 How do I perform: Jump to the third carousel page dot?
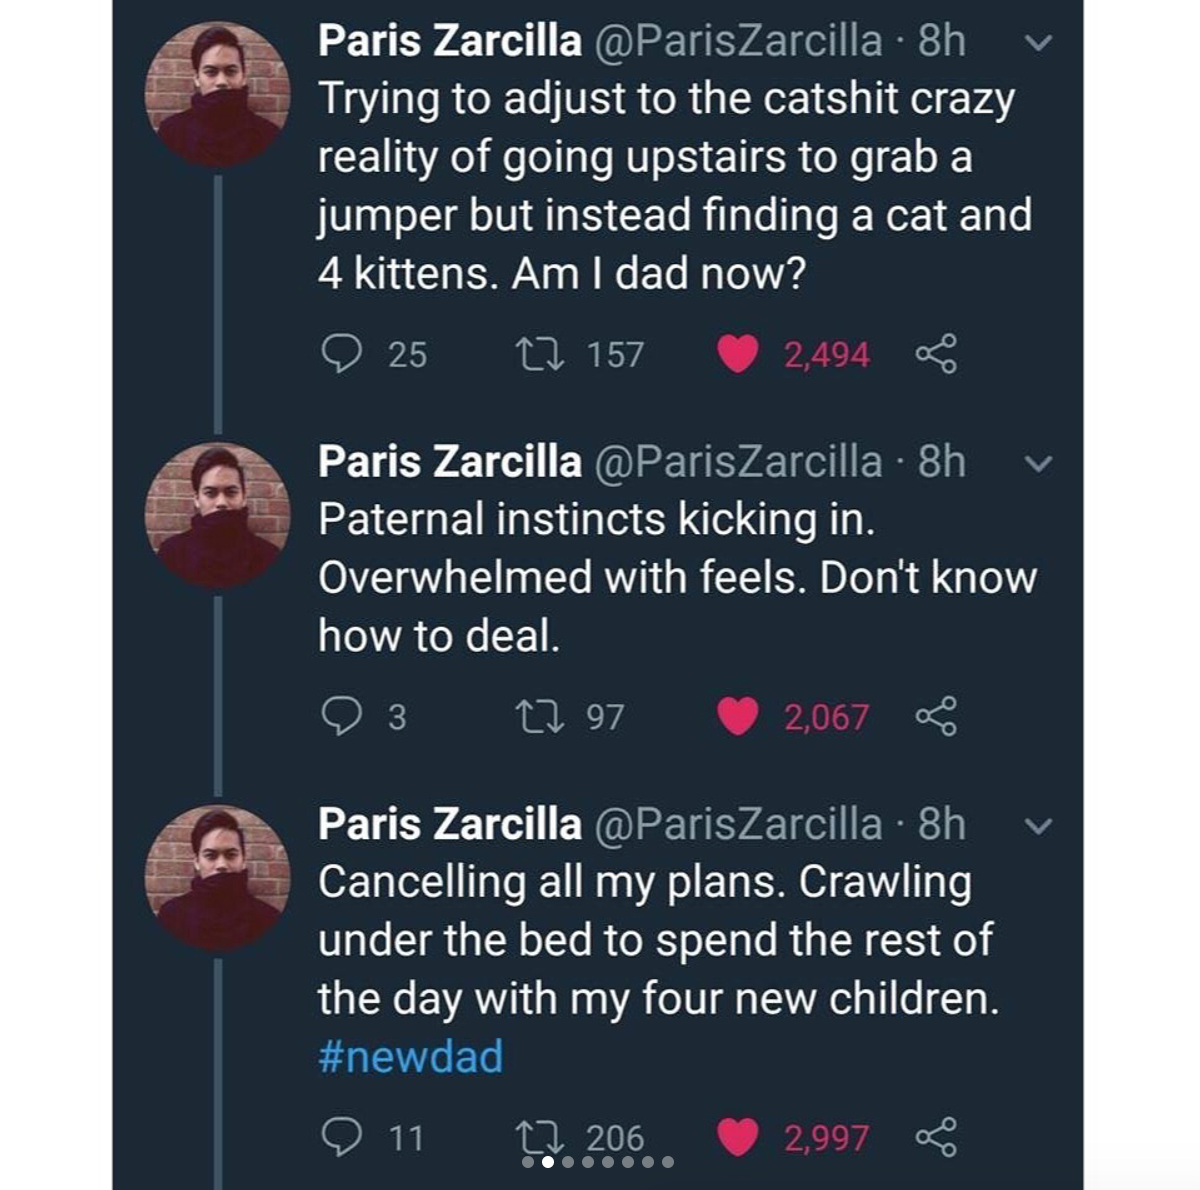568,1162
